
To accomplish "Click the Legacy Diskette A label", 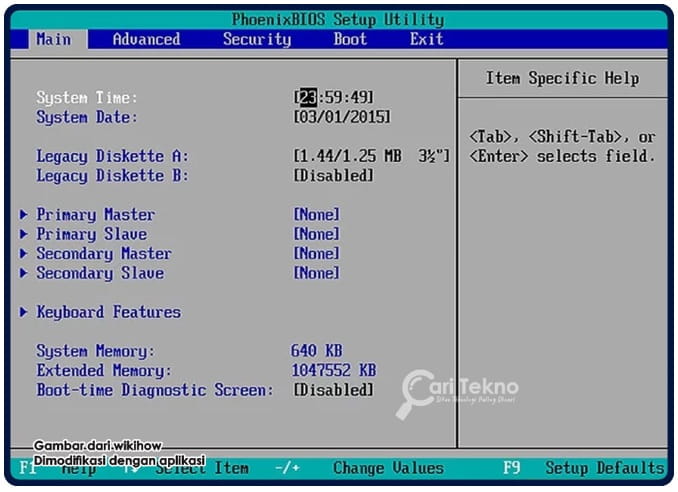I will point(112,156).
